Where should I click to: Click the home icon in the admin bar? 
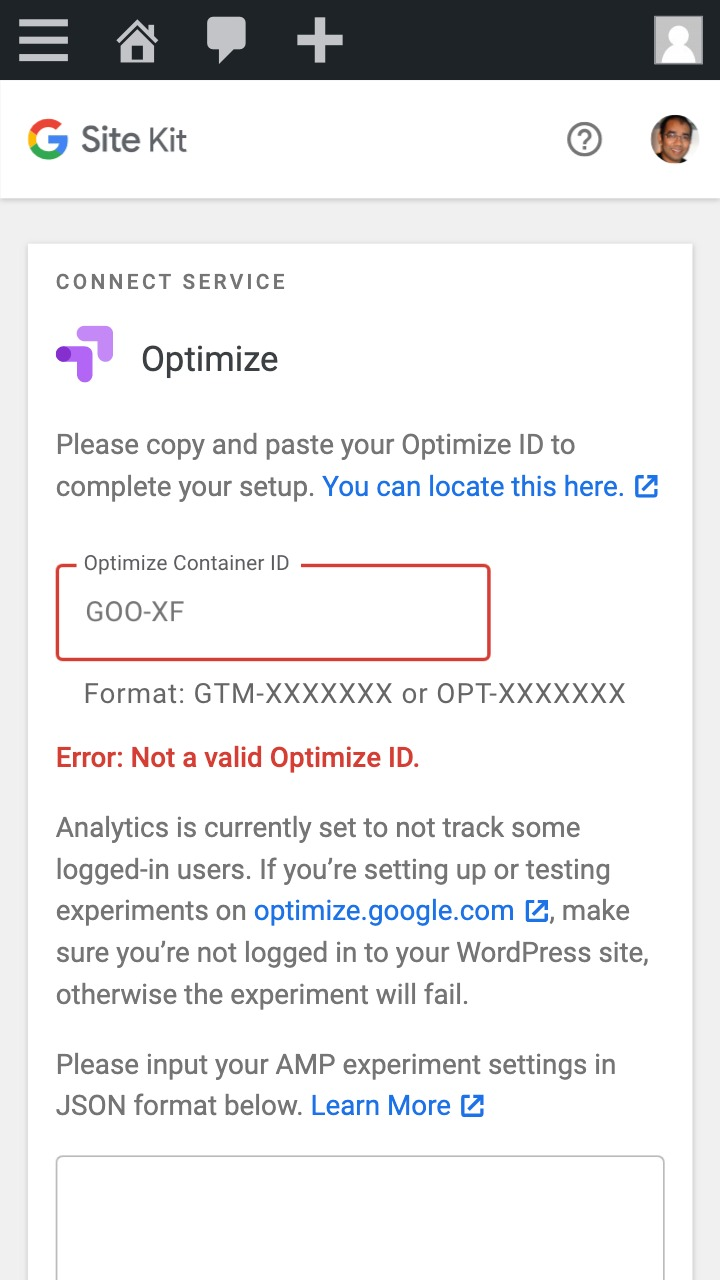tap(137, 40)
